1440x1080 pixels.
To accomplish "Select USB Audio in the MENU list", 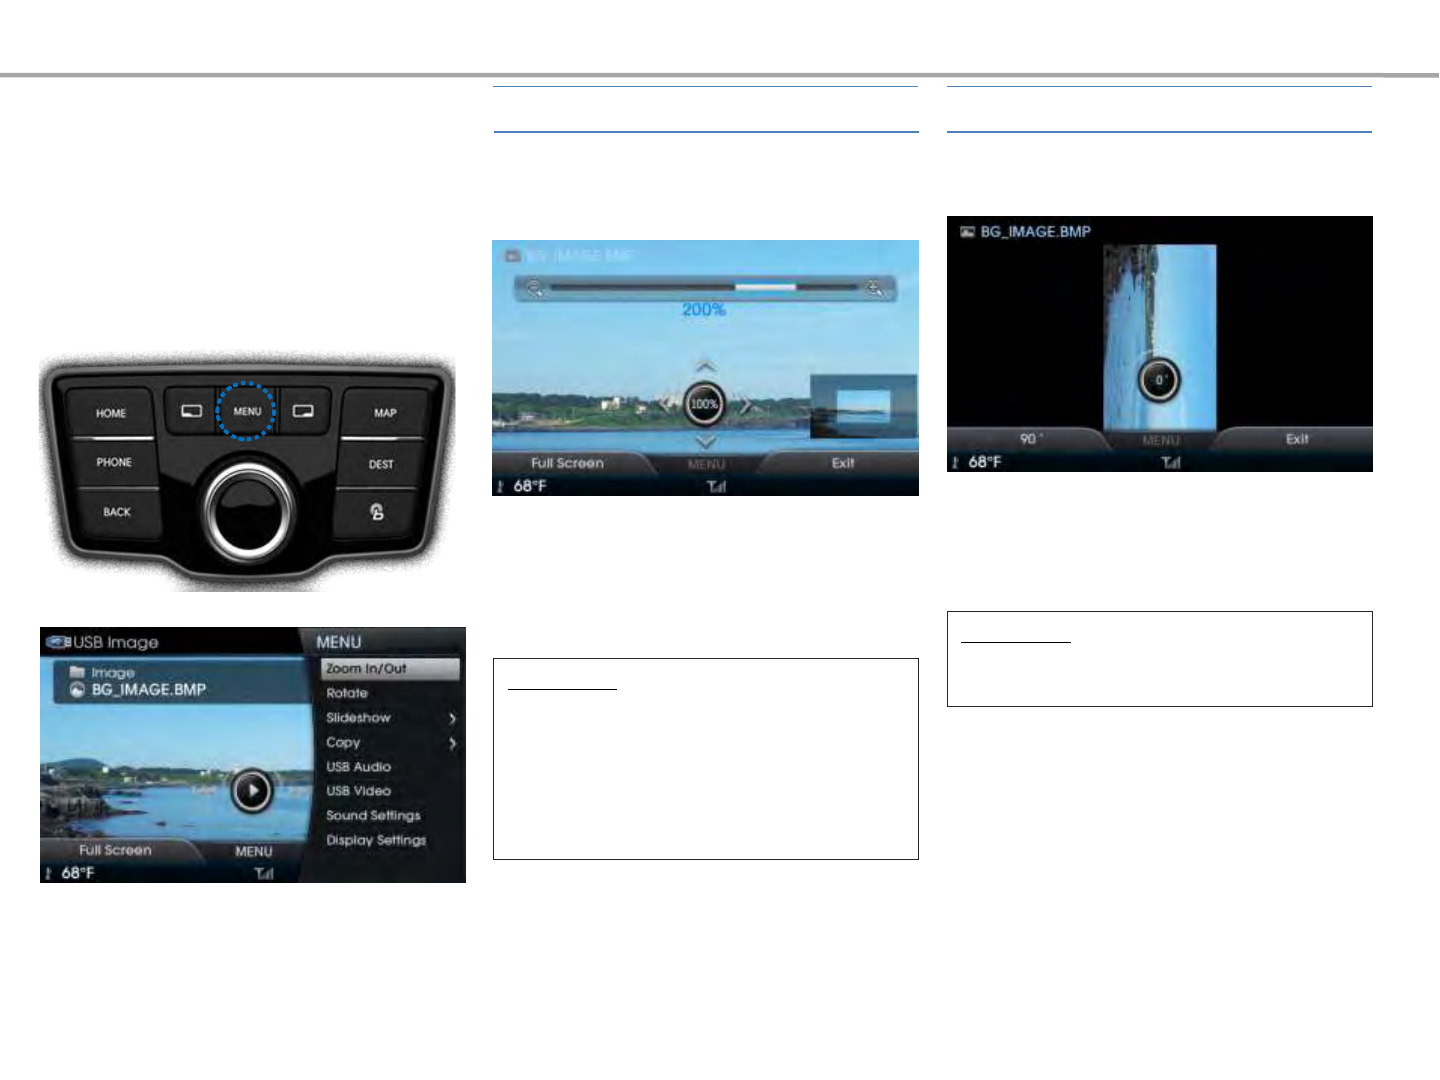I will click(391, 767).
